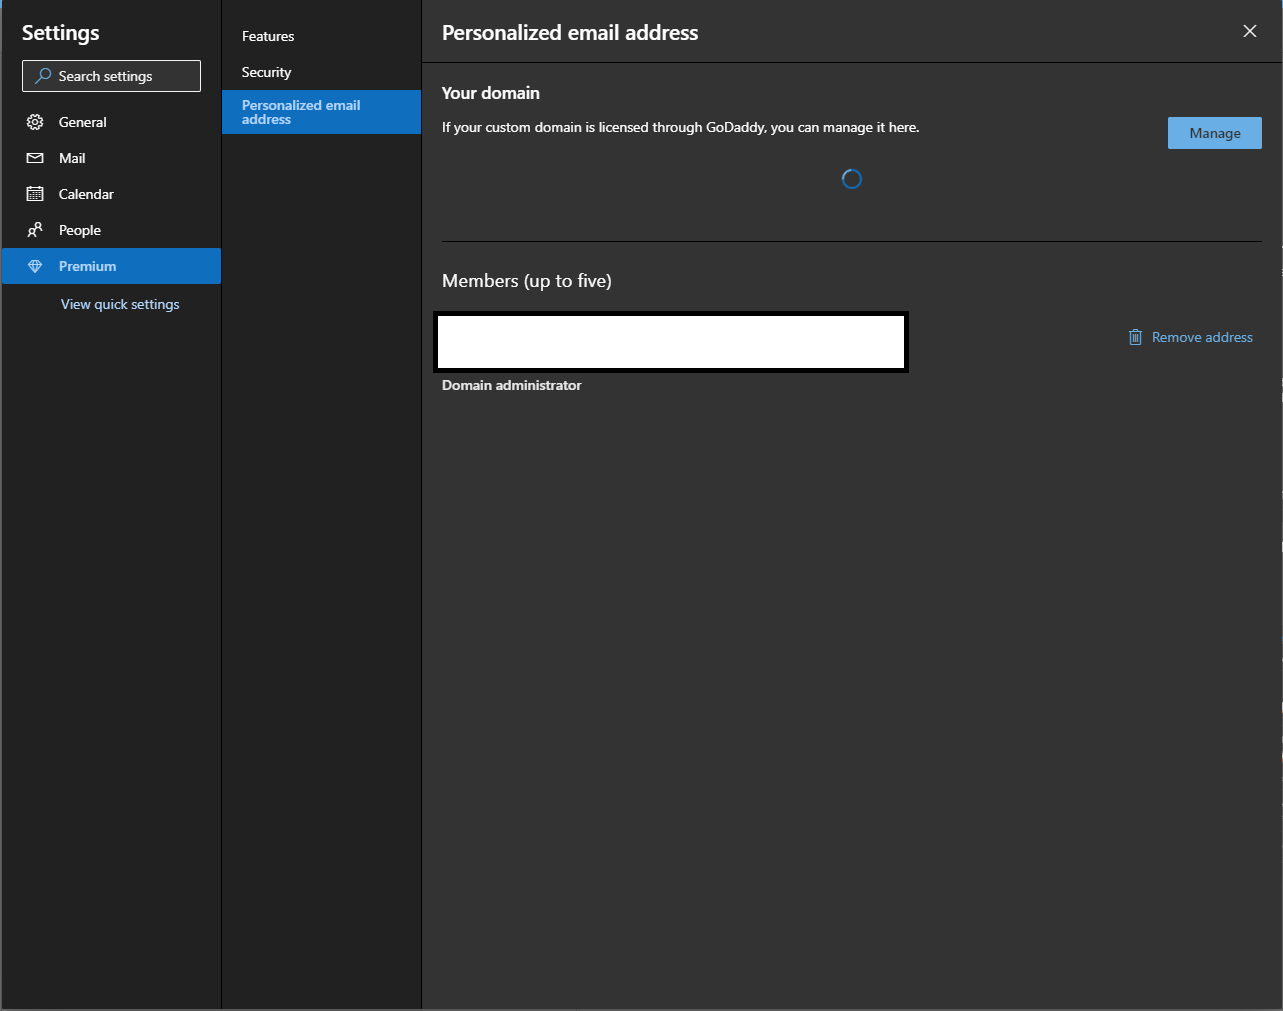The height and width of the screenshot is (1011, 1283).
Task: Open the View quick settings link
Action: [x=120, y=304]
